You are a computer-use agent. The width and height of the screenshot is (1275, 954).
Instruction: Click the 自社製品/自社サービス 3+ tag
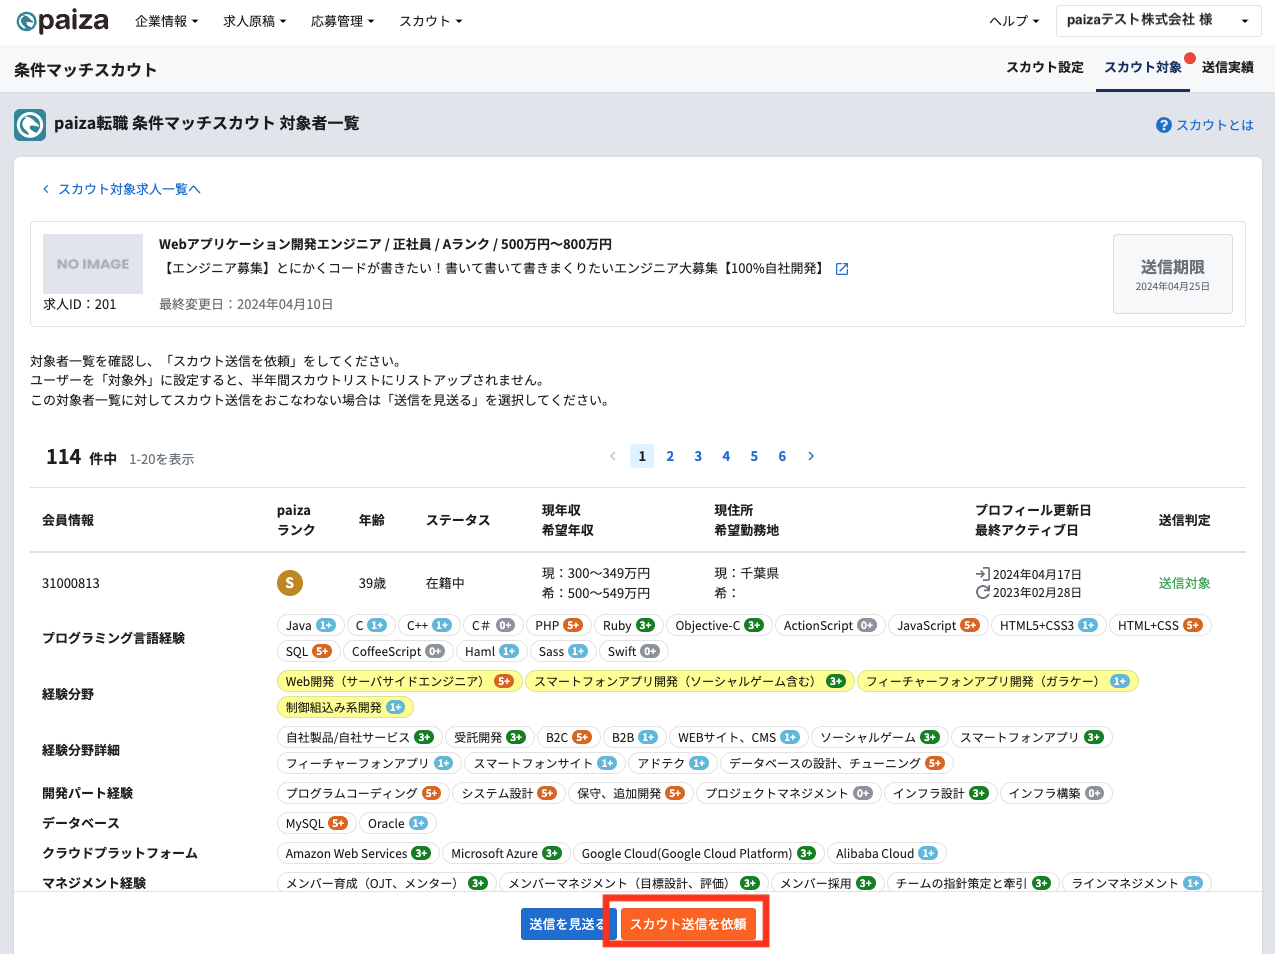click(x=359, y=737)
